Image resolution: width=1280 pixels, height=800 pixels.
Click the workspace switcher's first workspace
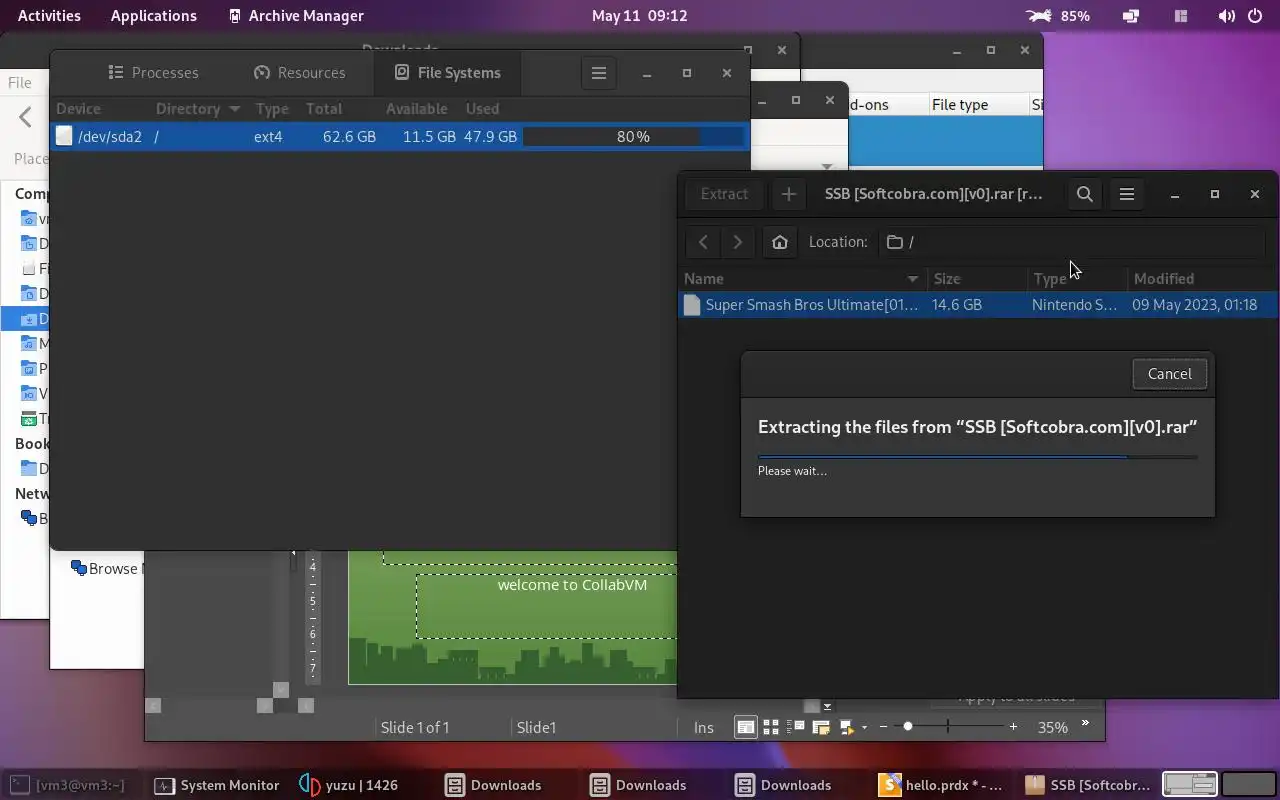pos(1189,785)
